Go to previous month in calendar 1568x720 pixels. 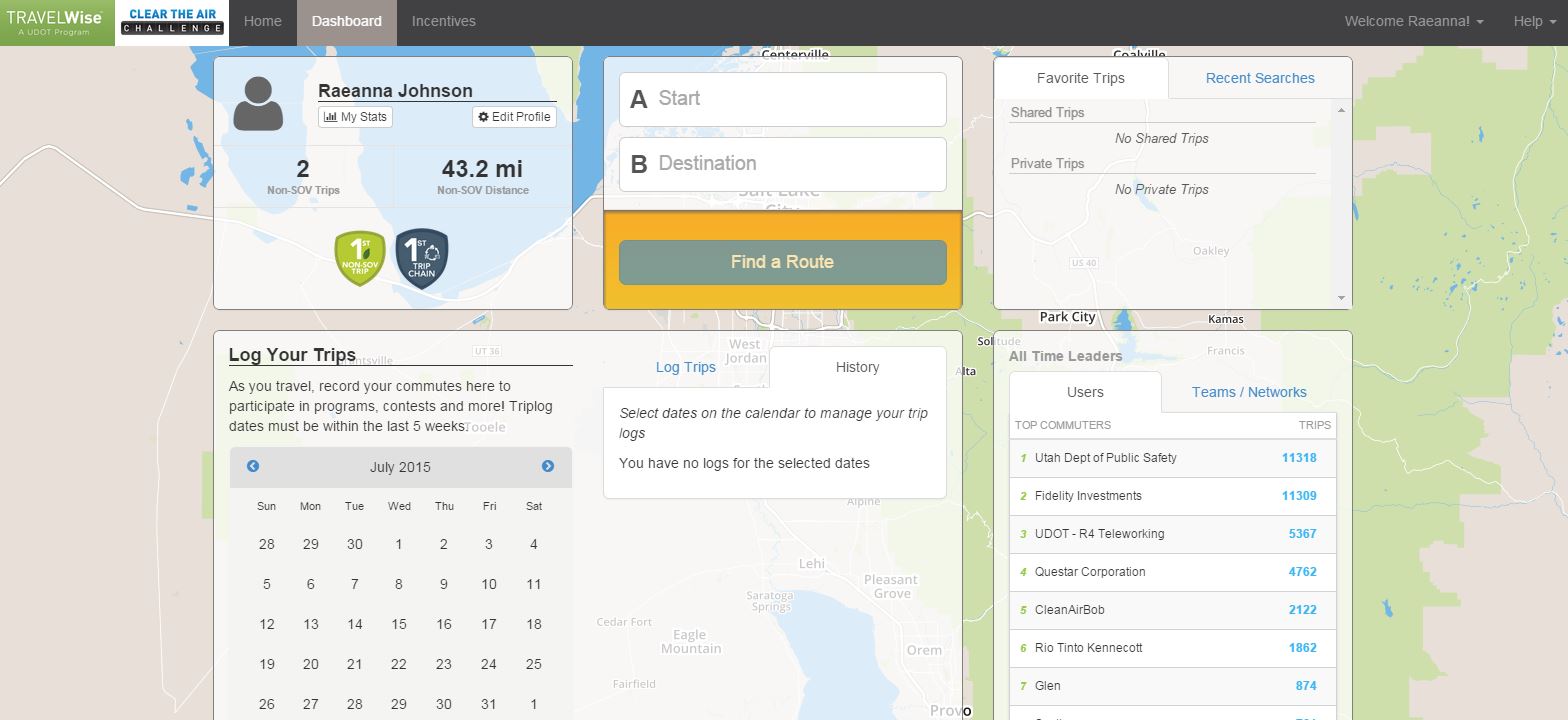pyautogui.click(x=253, y=466)
